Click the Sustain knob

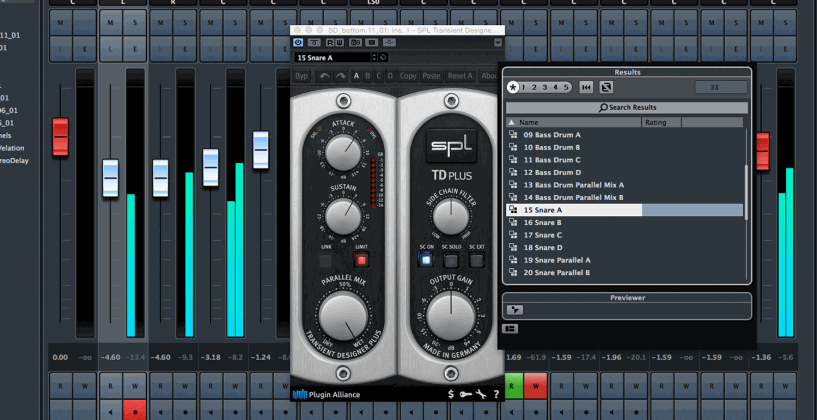pyautogui.click(x=343, y=215)
